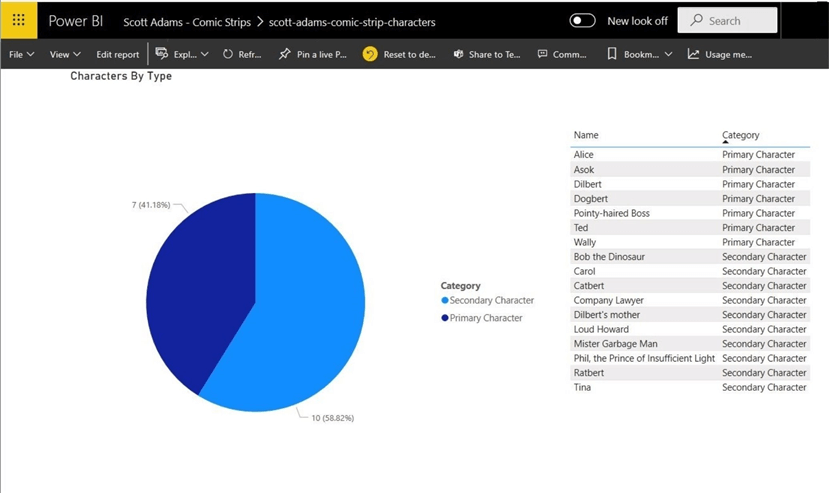The width and height of the screenshot is (829, 493).
Task: Click the Share to Teams icon
Action: point(458,54)
